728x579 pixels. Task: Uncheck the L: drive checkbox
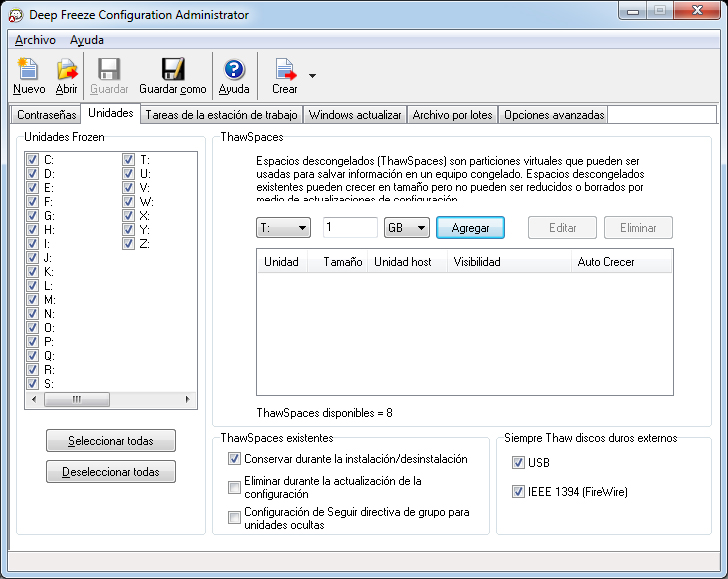pos(32,286)
